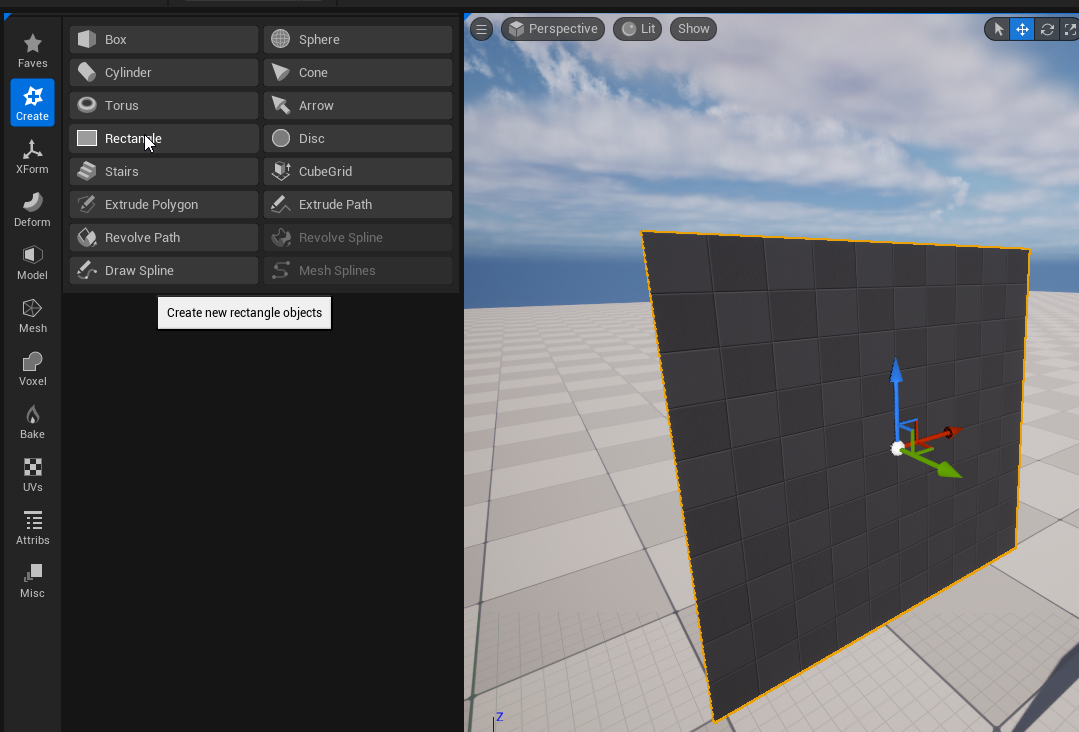This screenshot has width=1079, height=732.
Task: Create a Box primitive
Action: tap(164, 39)
